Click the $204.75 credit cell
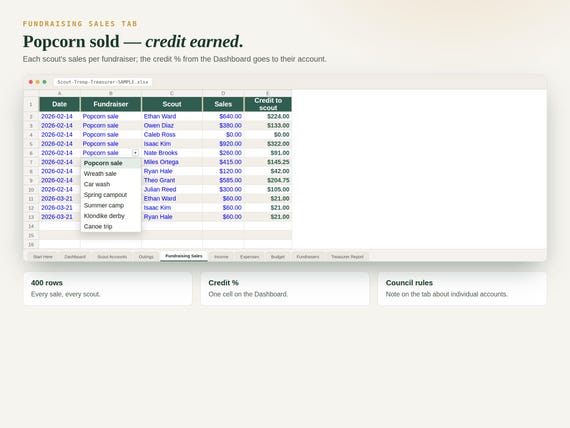This screenshot has width=570, height=428. point(268,180)
